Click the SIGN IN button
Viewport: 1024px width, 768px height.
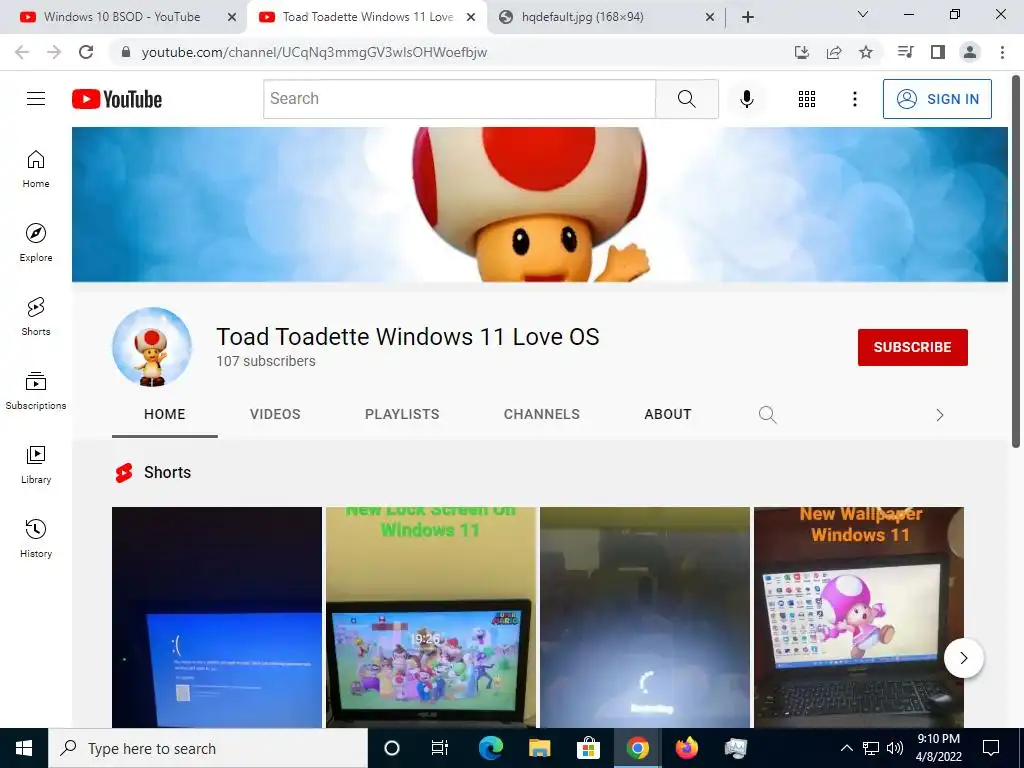(937, 99)
